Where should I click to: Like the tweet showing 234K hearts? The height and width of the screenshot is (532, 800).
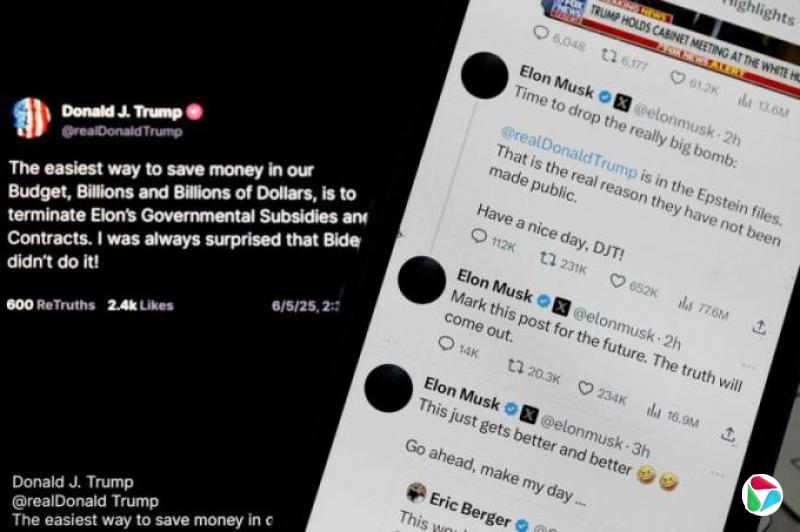[x=586, y=389]
